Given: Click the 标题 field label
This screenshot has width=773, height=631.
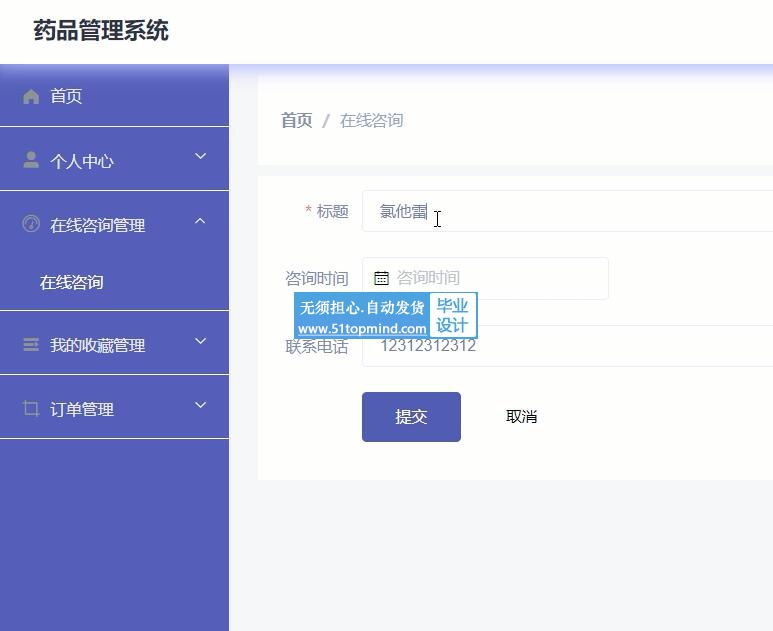Looking at the screenshot, I should [x=332, y=211].
